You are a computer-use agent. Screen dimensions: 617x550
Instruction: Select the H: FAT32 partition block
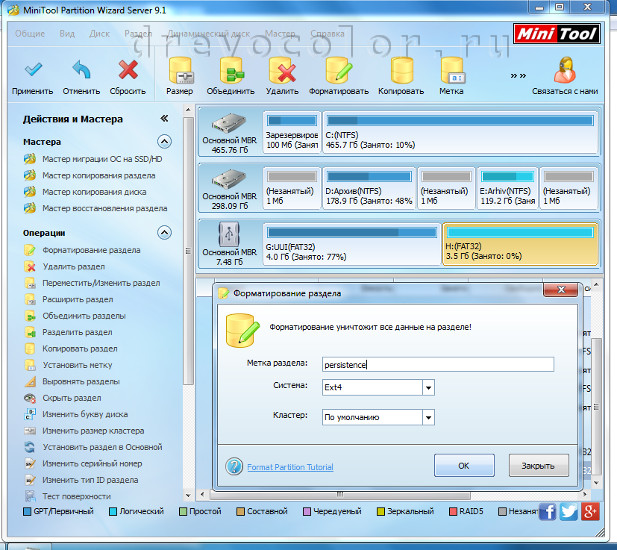pyautogui.click(x=519, y=245)
